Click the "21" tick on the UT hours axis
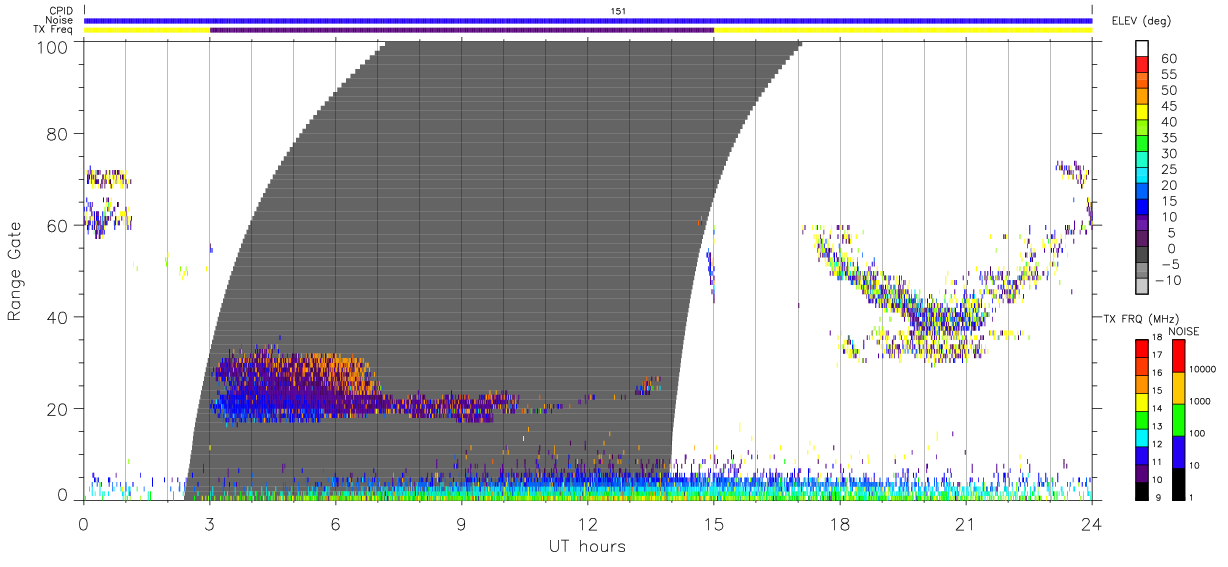This screenshot has height=567, width=1228. point(965,523)
